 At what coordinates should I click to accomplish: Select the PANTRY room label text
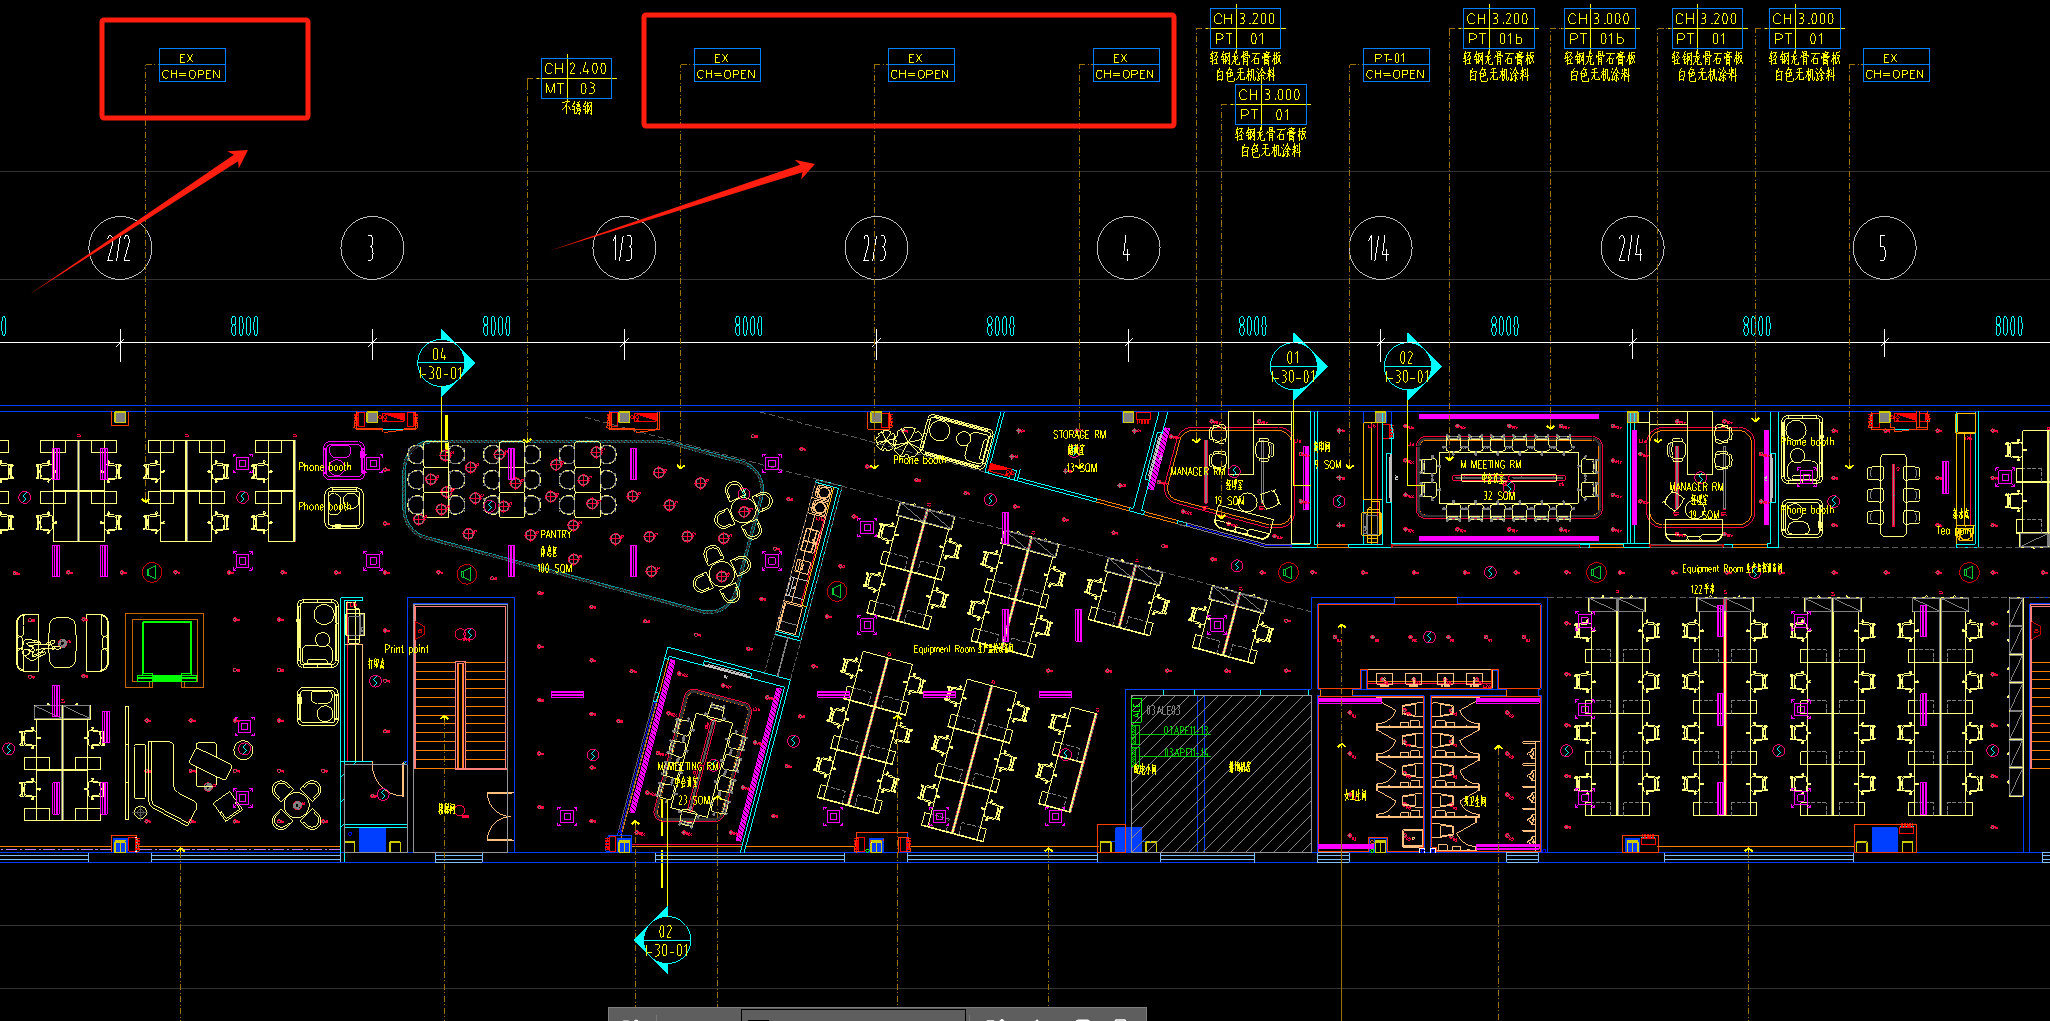point(555,535)
